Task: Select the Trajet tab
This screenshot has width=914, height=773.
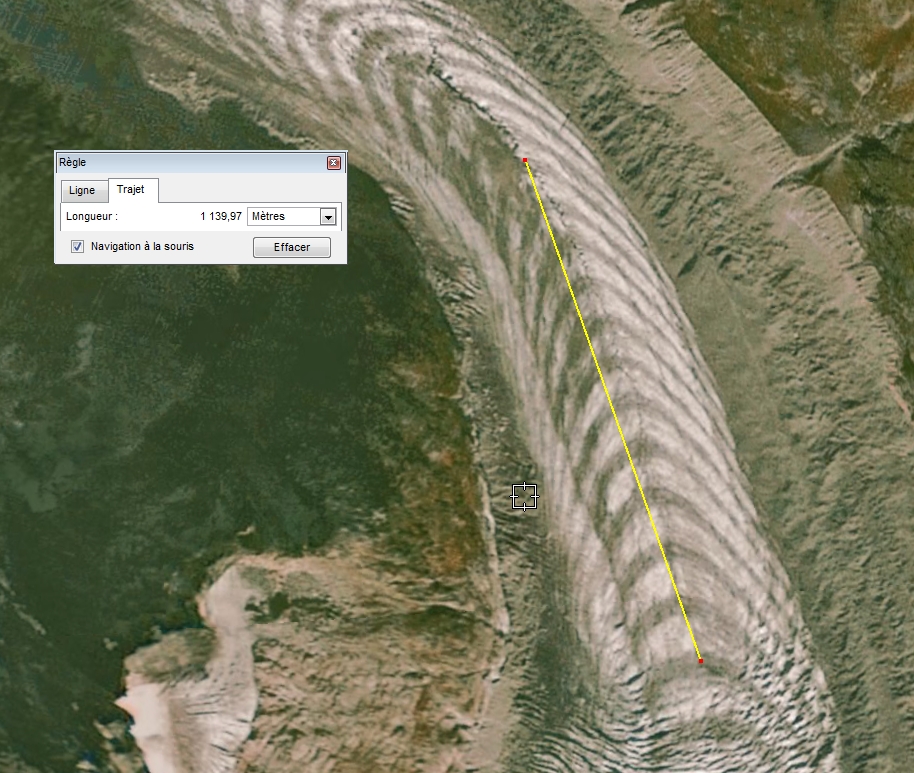Action: 131,190
